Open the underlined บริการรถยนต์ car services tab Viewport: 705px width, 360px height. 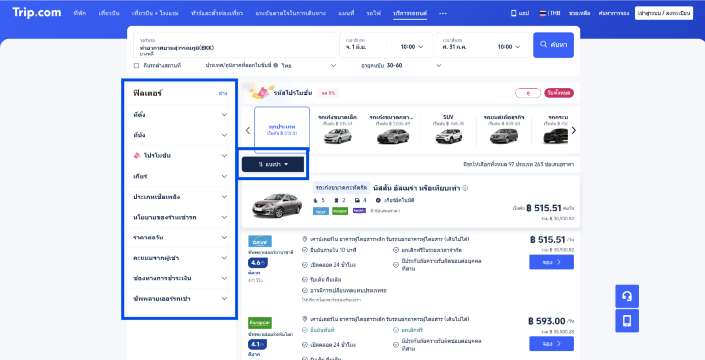point(410,13)
